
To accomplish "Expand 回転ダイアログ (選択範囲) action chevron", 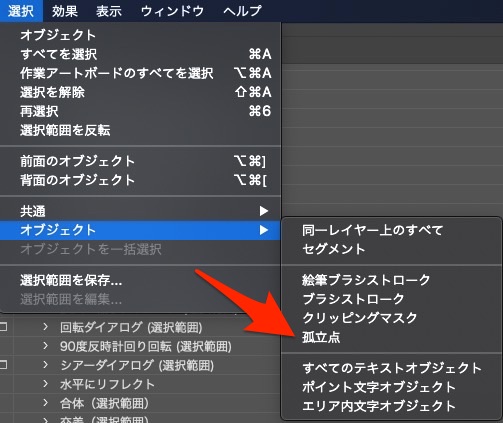I will 45,327.
